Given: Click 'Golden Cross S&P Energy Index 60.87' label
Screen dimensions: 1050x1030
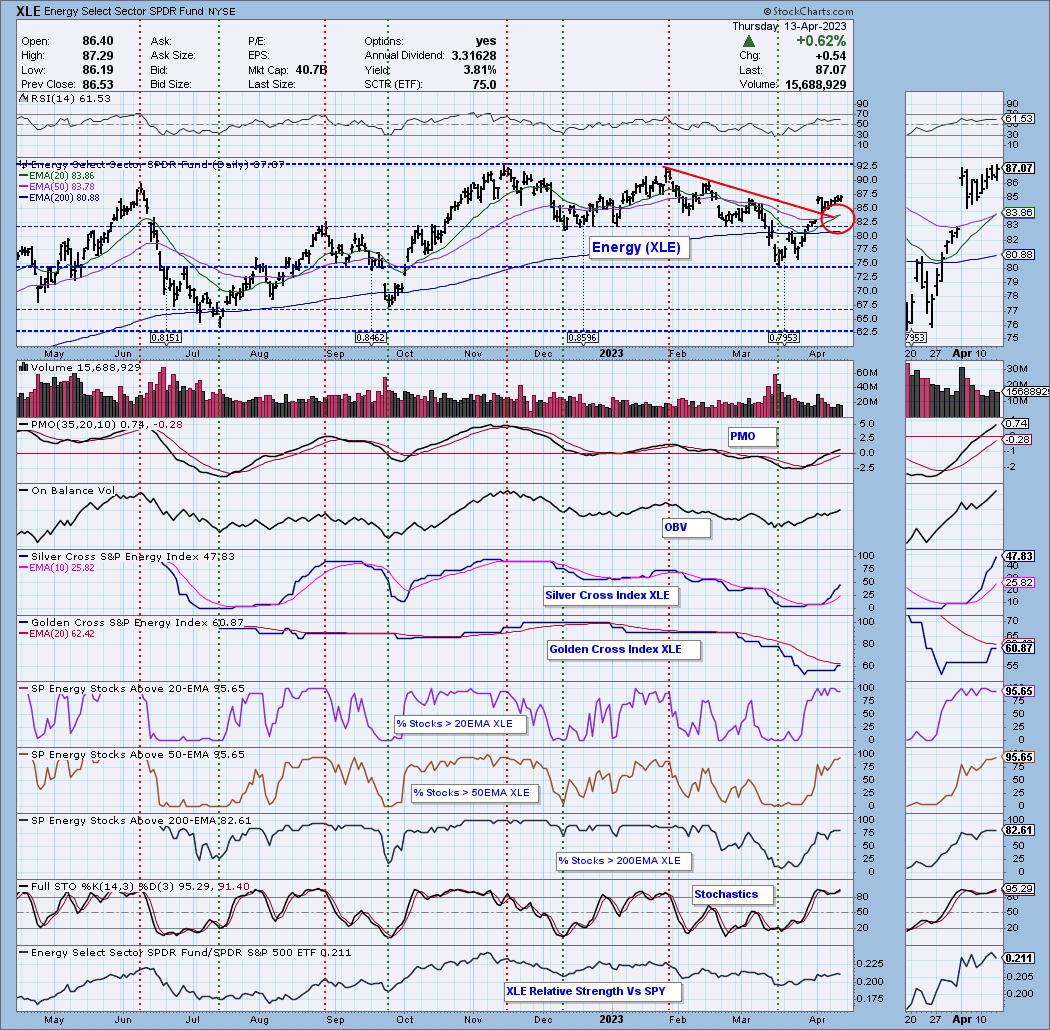Looking at the screenshot, I should tap(131, 623).
